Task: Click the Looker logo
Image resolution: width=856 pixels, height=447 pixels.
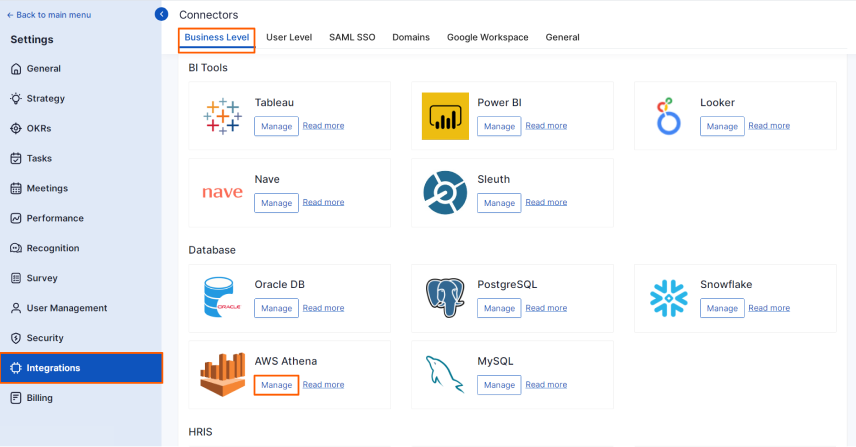Action: point(668,116)
